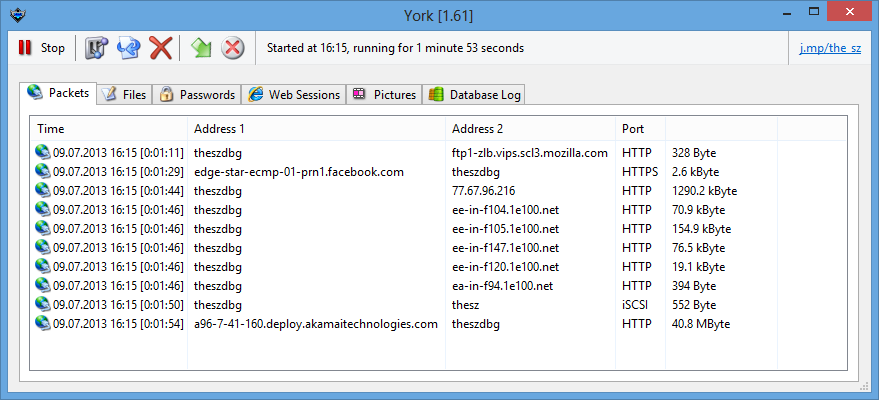Select the mozilla.com packet row globe icon
879x400 pixels.
tap(43, 152)
